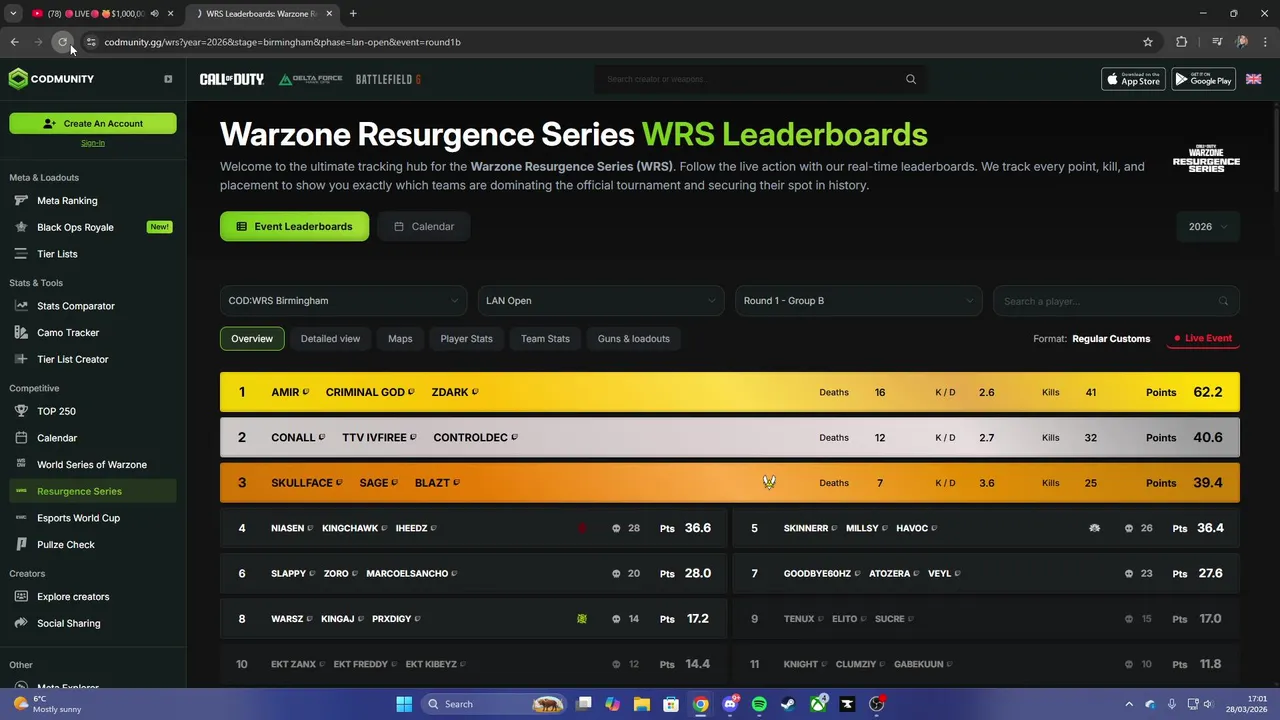The image size is (1280, 720).
Task: Open the Chrome extensions puzzle icon
Action: click(1182, 42)
